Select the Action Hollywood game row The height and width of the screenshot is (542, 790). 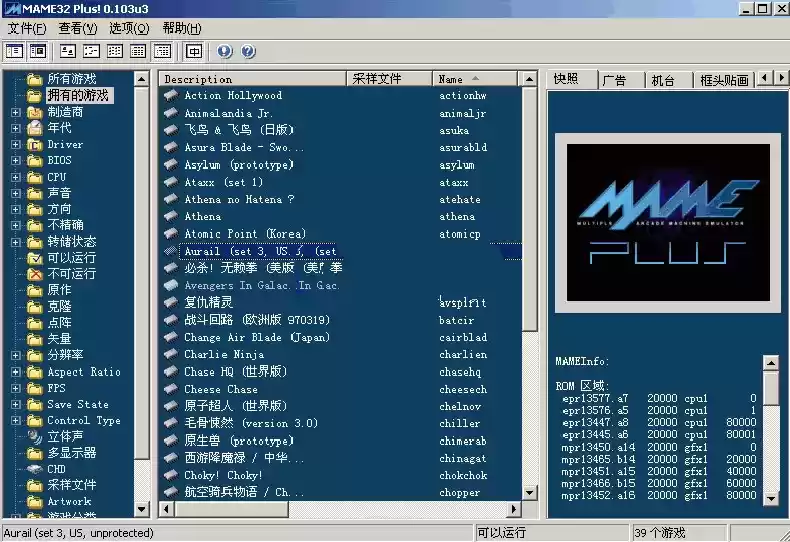click(x=341, y=95)
